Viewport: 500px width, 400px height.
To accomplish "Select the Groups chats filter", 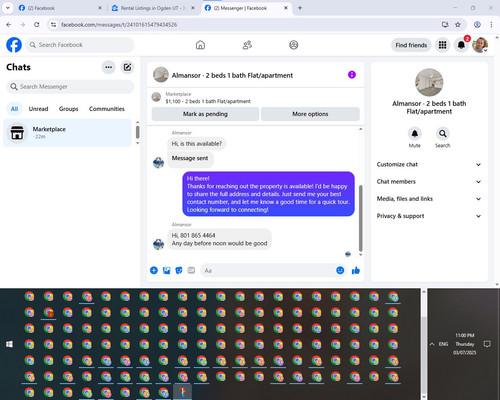I will [69, 109].
